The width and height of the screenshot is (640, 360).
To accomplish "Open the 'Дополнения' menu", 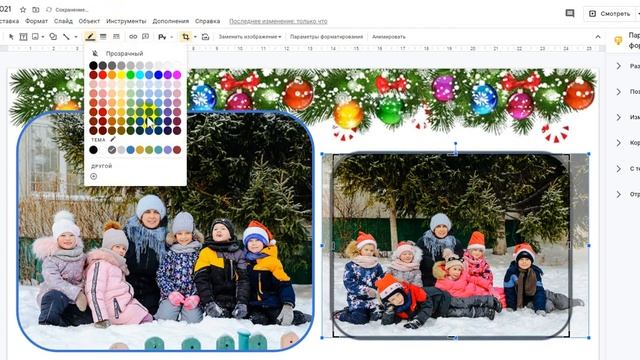I will click(x=171, y=21).
